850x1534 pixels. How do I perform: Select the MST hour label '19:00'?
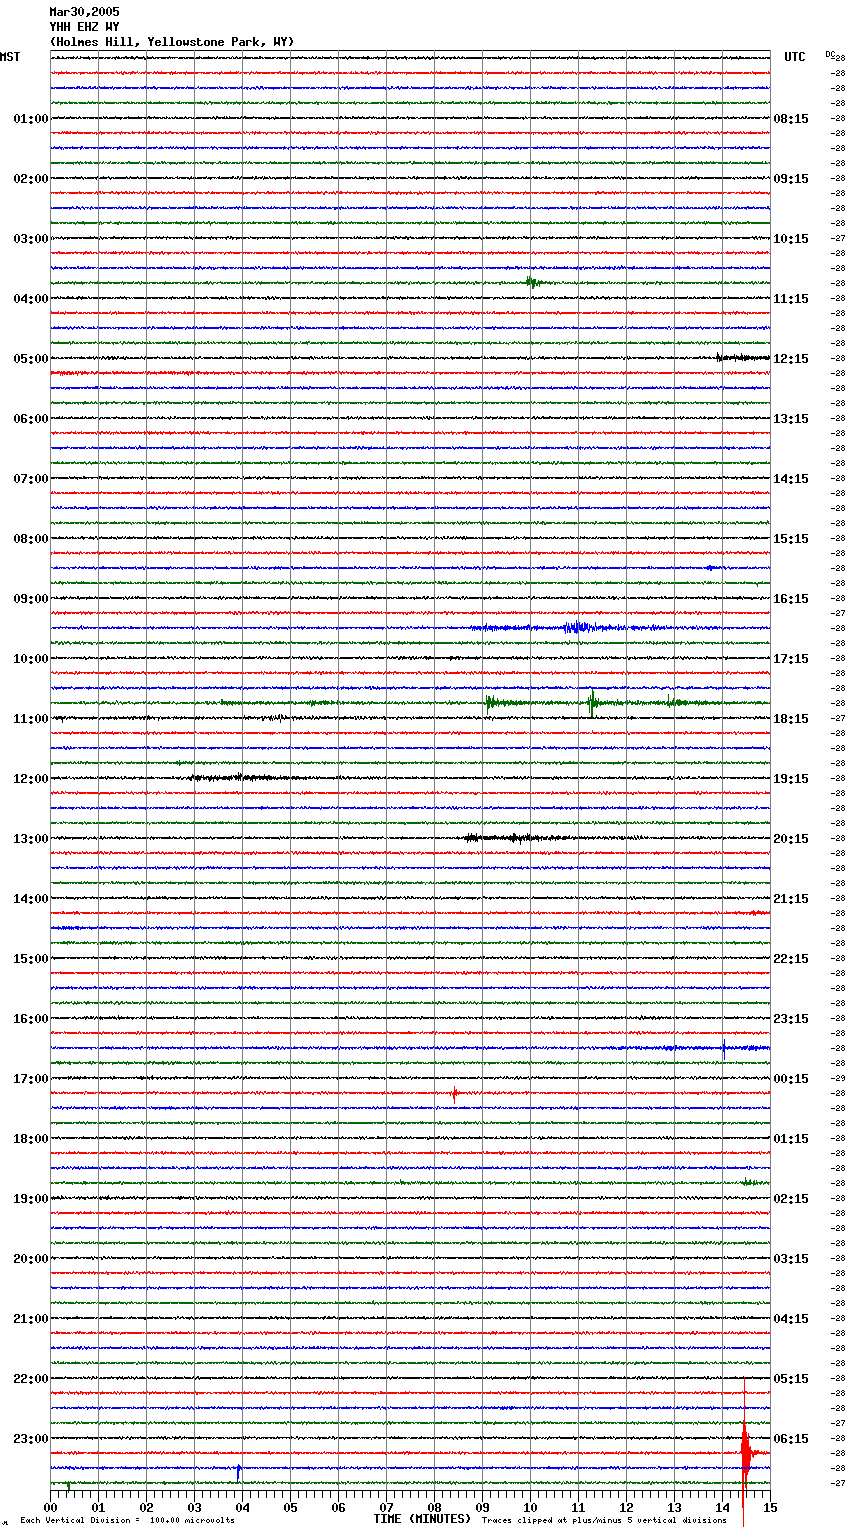click(x=30, y=1199)
